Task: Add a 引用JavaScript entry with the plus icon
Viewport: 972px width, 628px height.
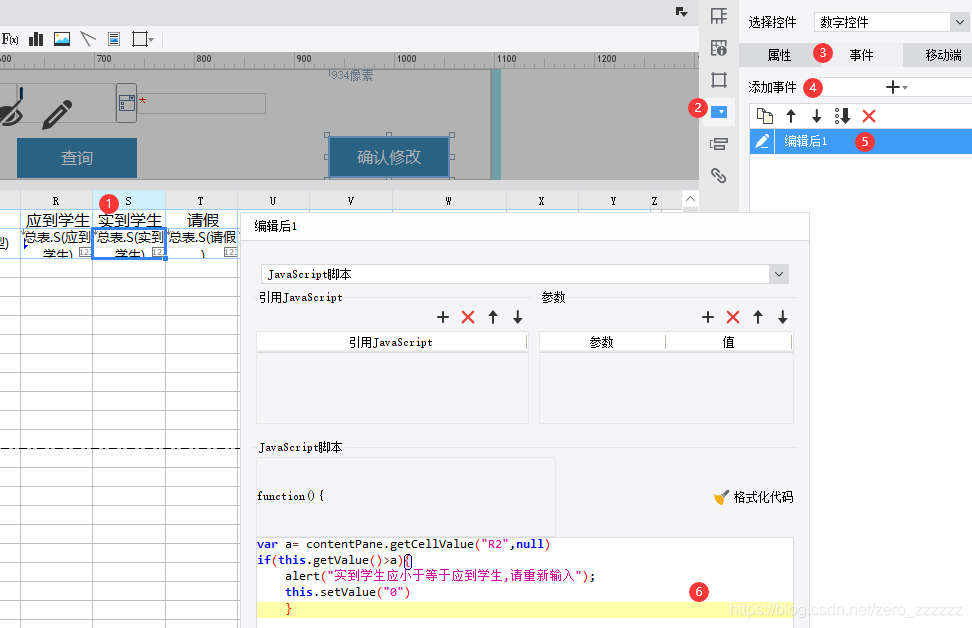Action: click(x=443, y=317)
